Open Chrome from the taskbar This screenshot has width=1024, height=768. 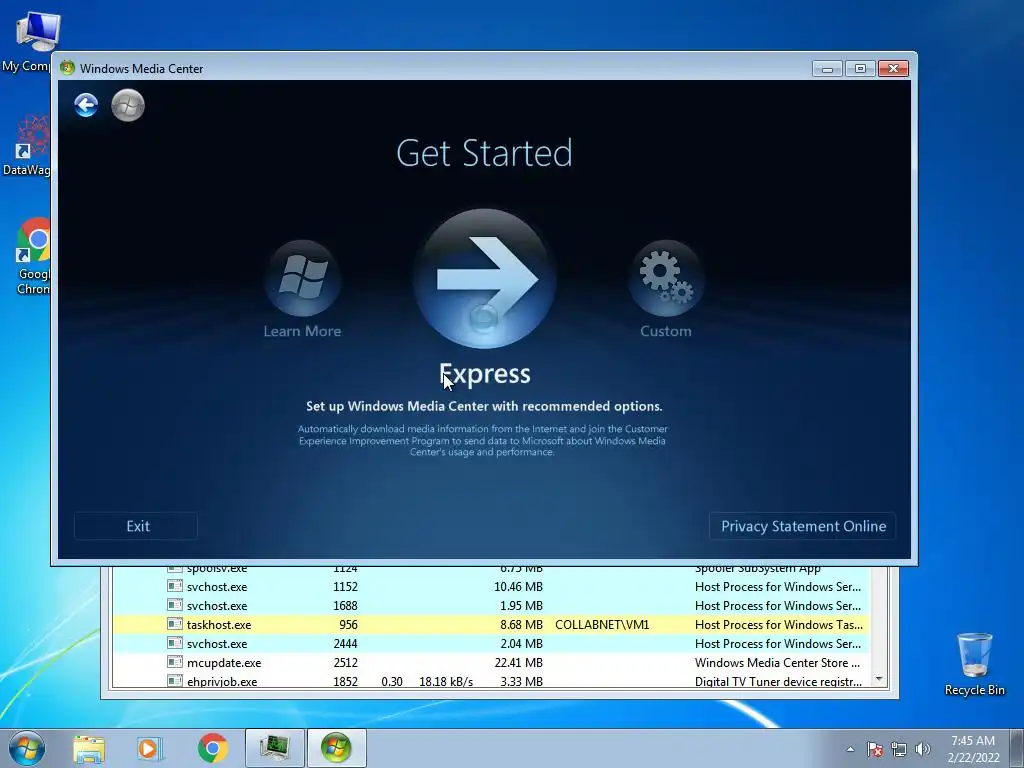click(212, 748)
